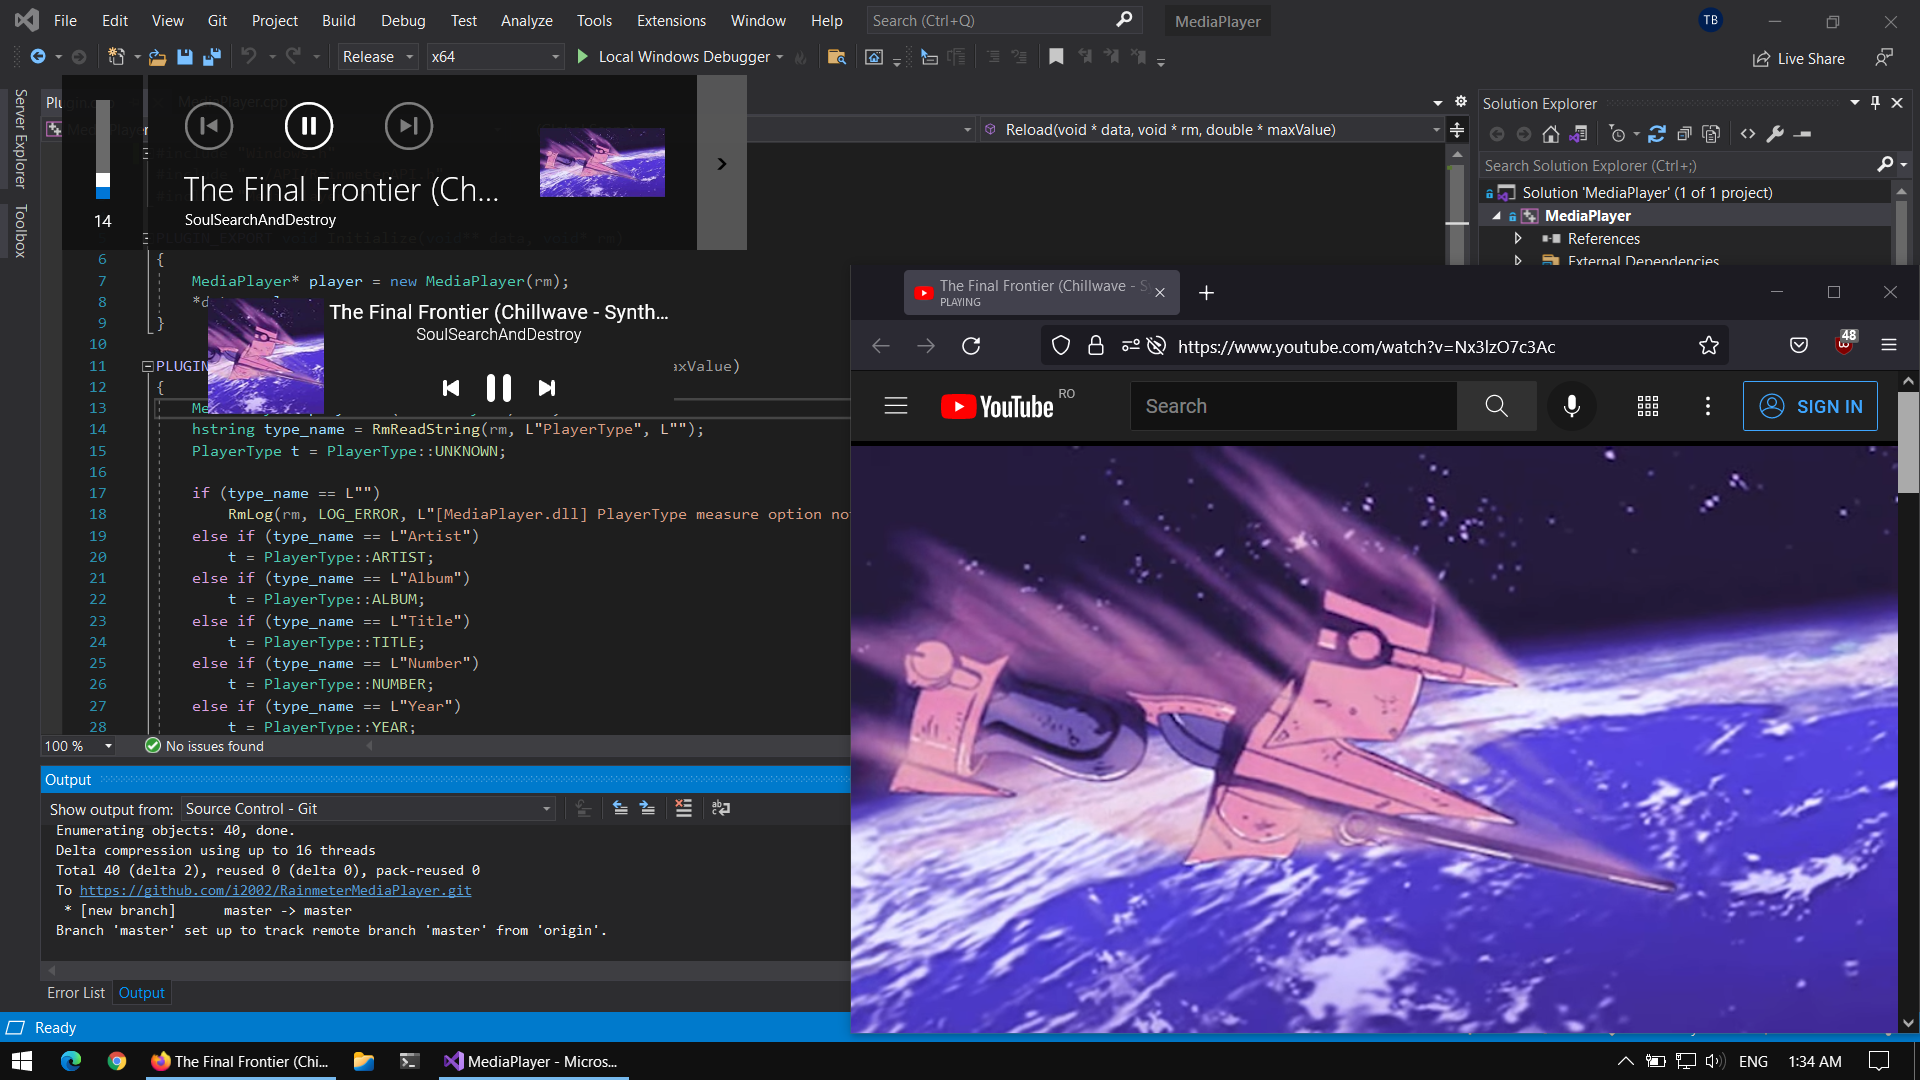Open Solution Explorer Properties wrench icon

pos(1775,134)
